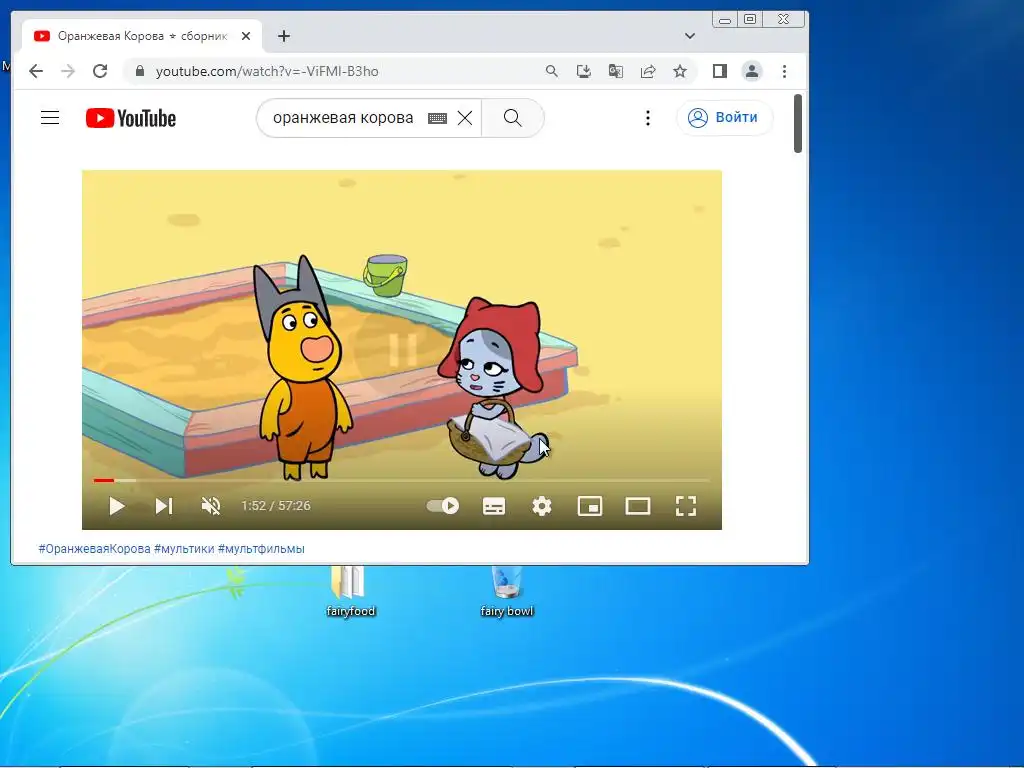1024x768 pixels.
Task: Open the YouTube hamburger guide menu
Action: coord(50,118)
